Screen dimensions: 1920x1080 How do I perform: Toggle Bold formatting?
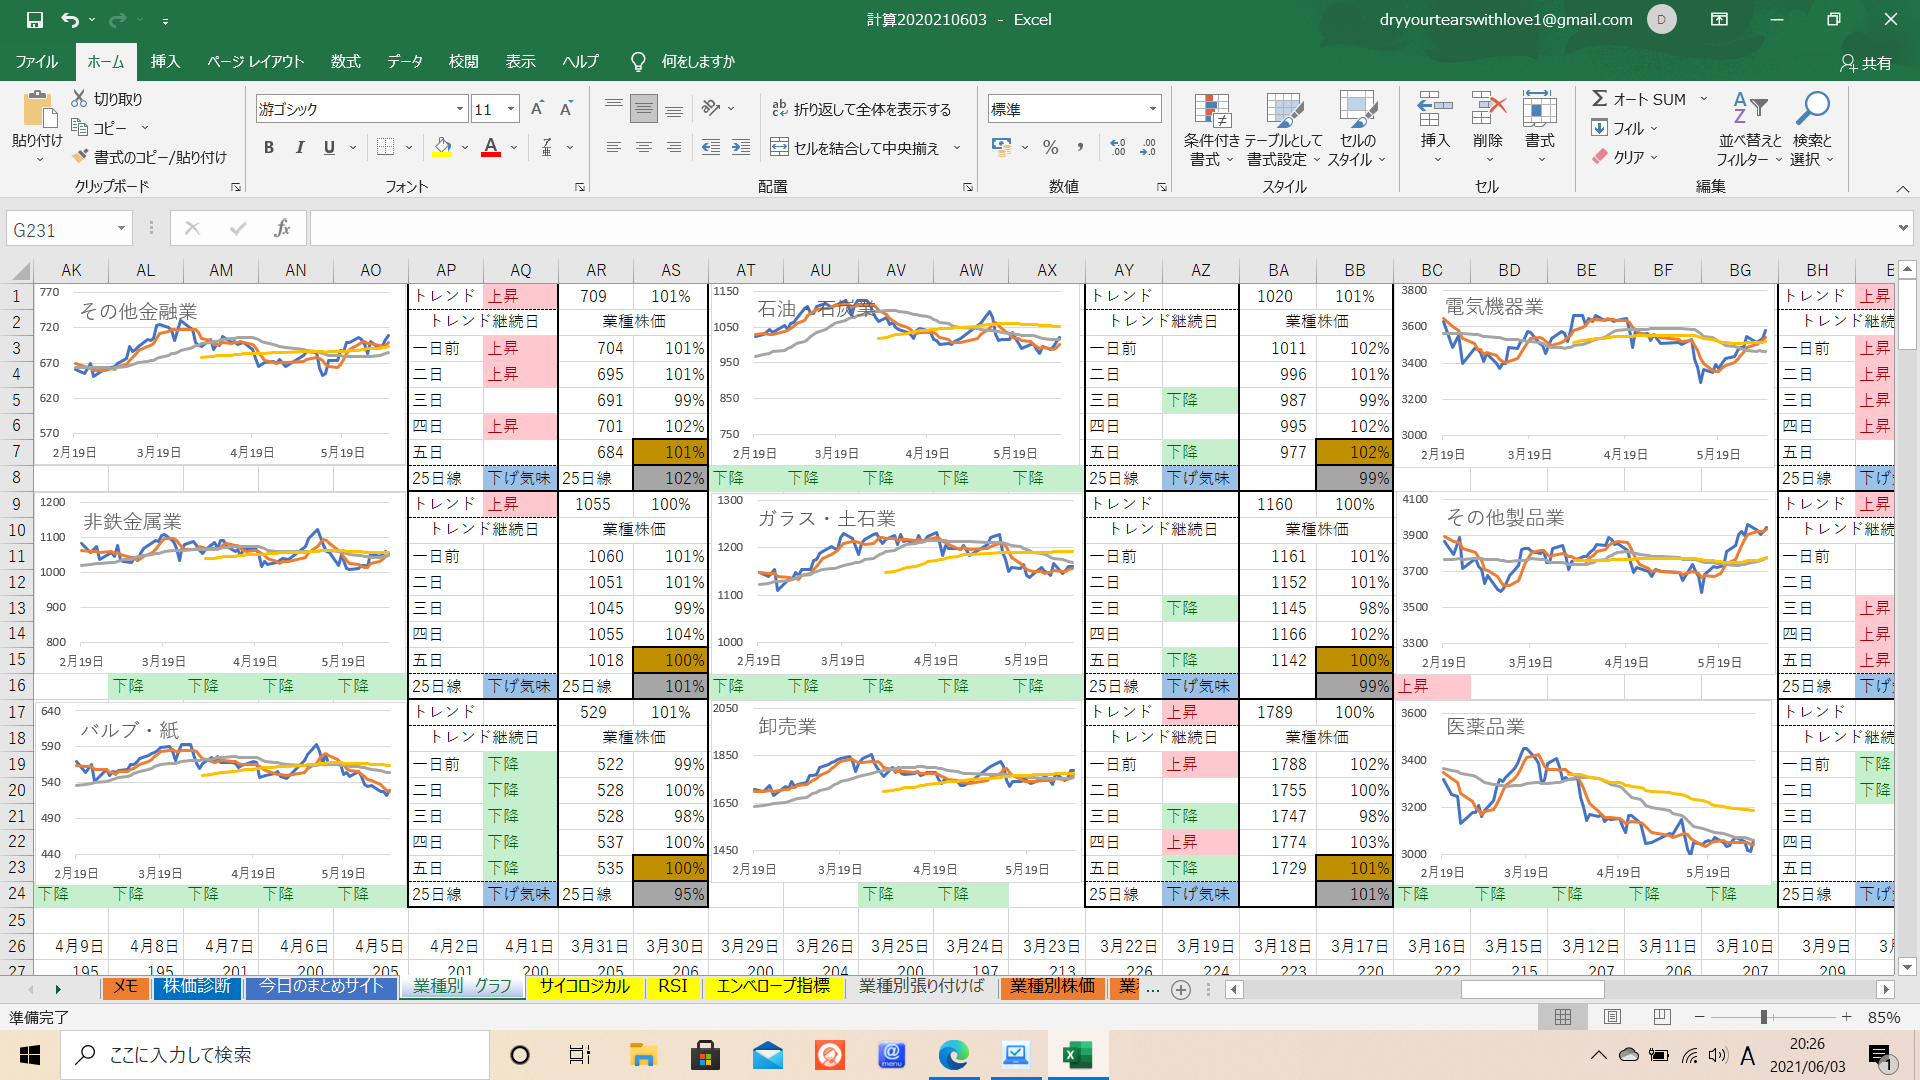click(x=268, y=148)
